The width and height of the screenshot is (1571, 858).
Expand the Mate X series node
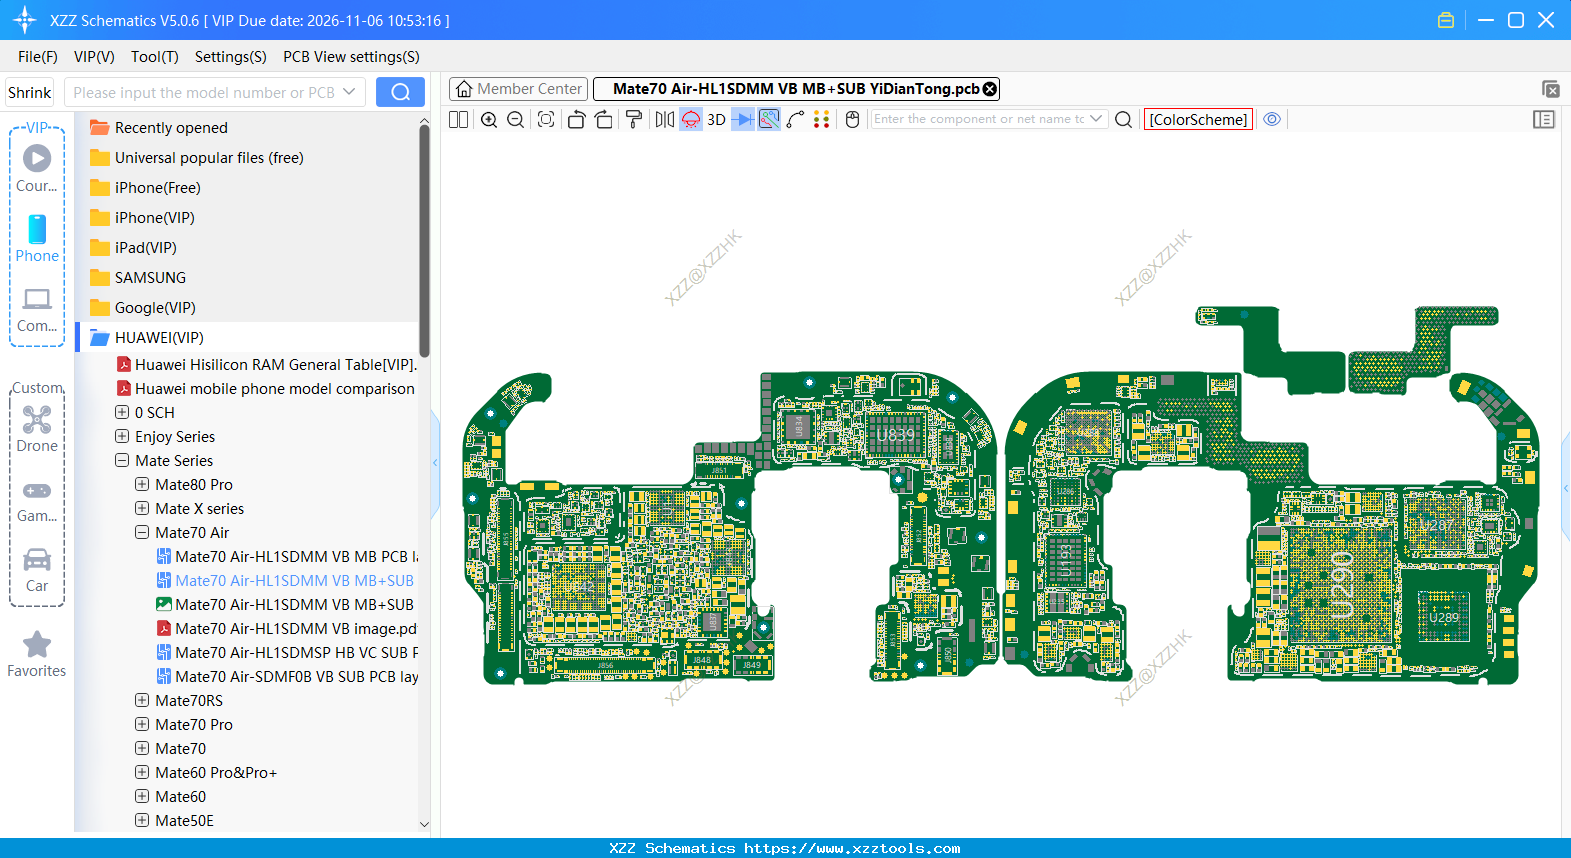click(142, 508)
